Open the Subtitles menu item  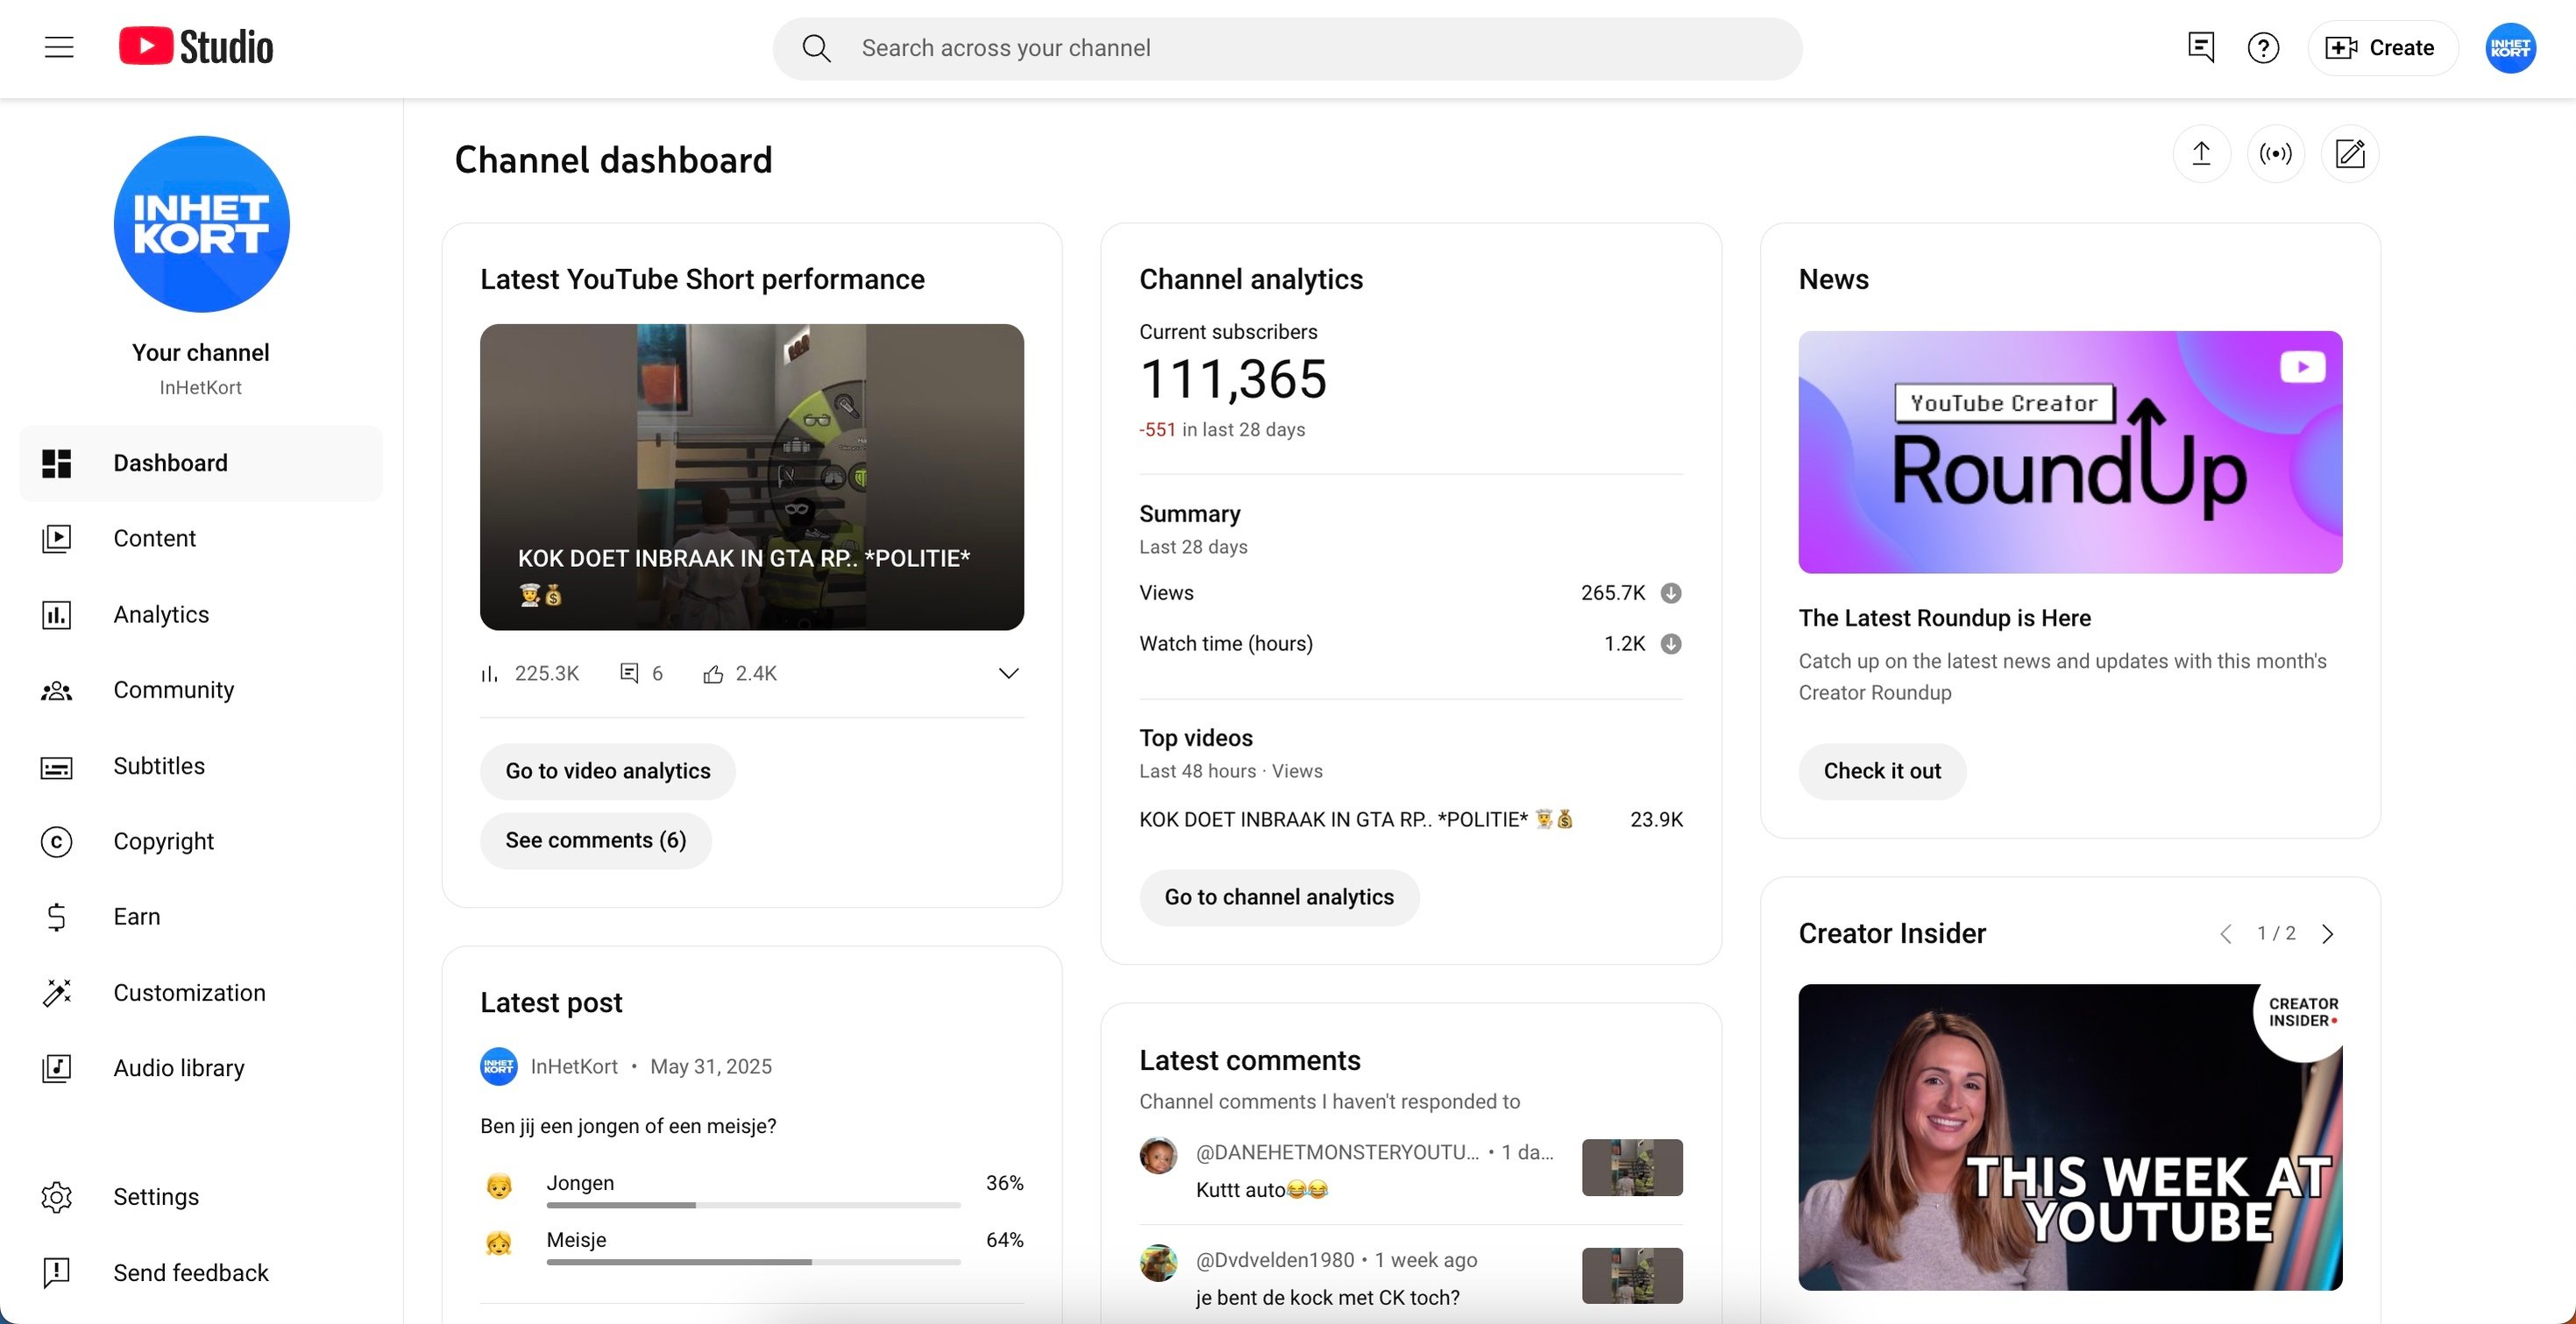tap(201, 766)
